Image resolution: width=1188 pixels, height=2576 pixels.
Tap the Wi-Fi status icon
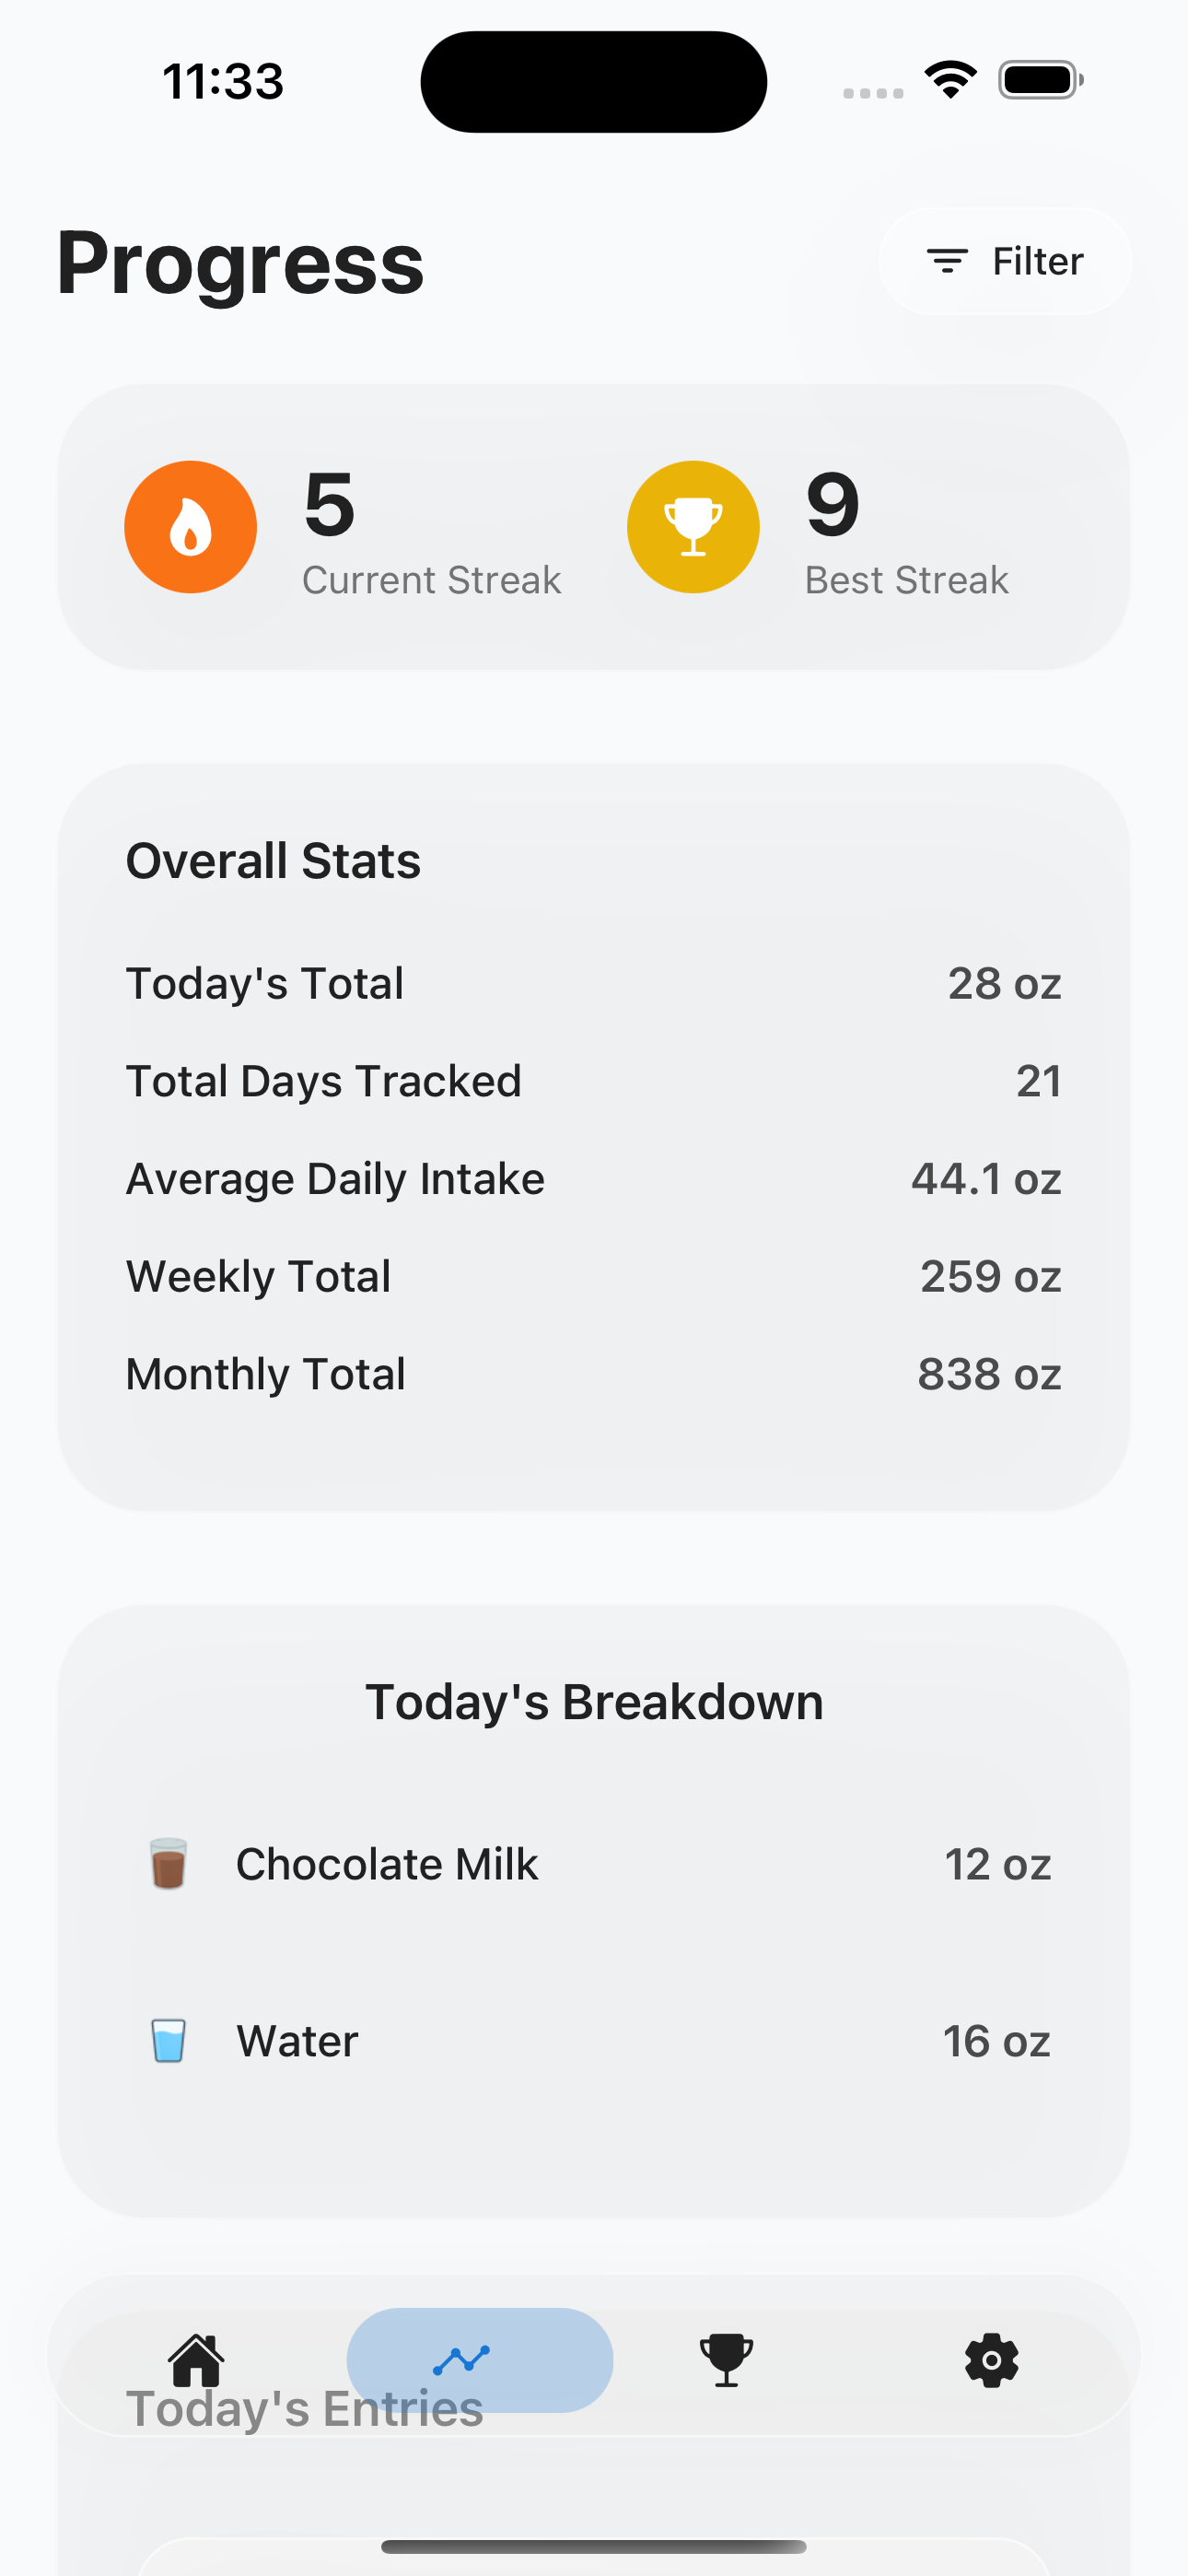tap(950, 80)
